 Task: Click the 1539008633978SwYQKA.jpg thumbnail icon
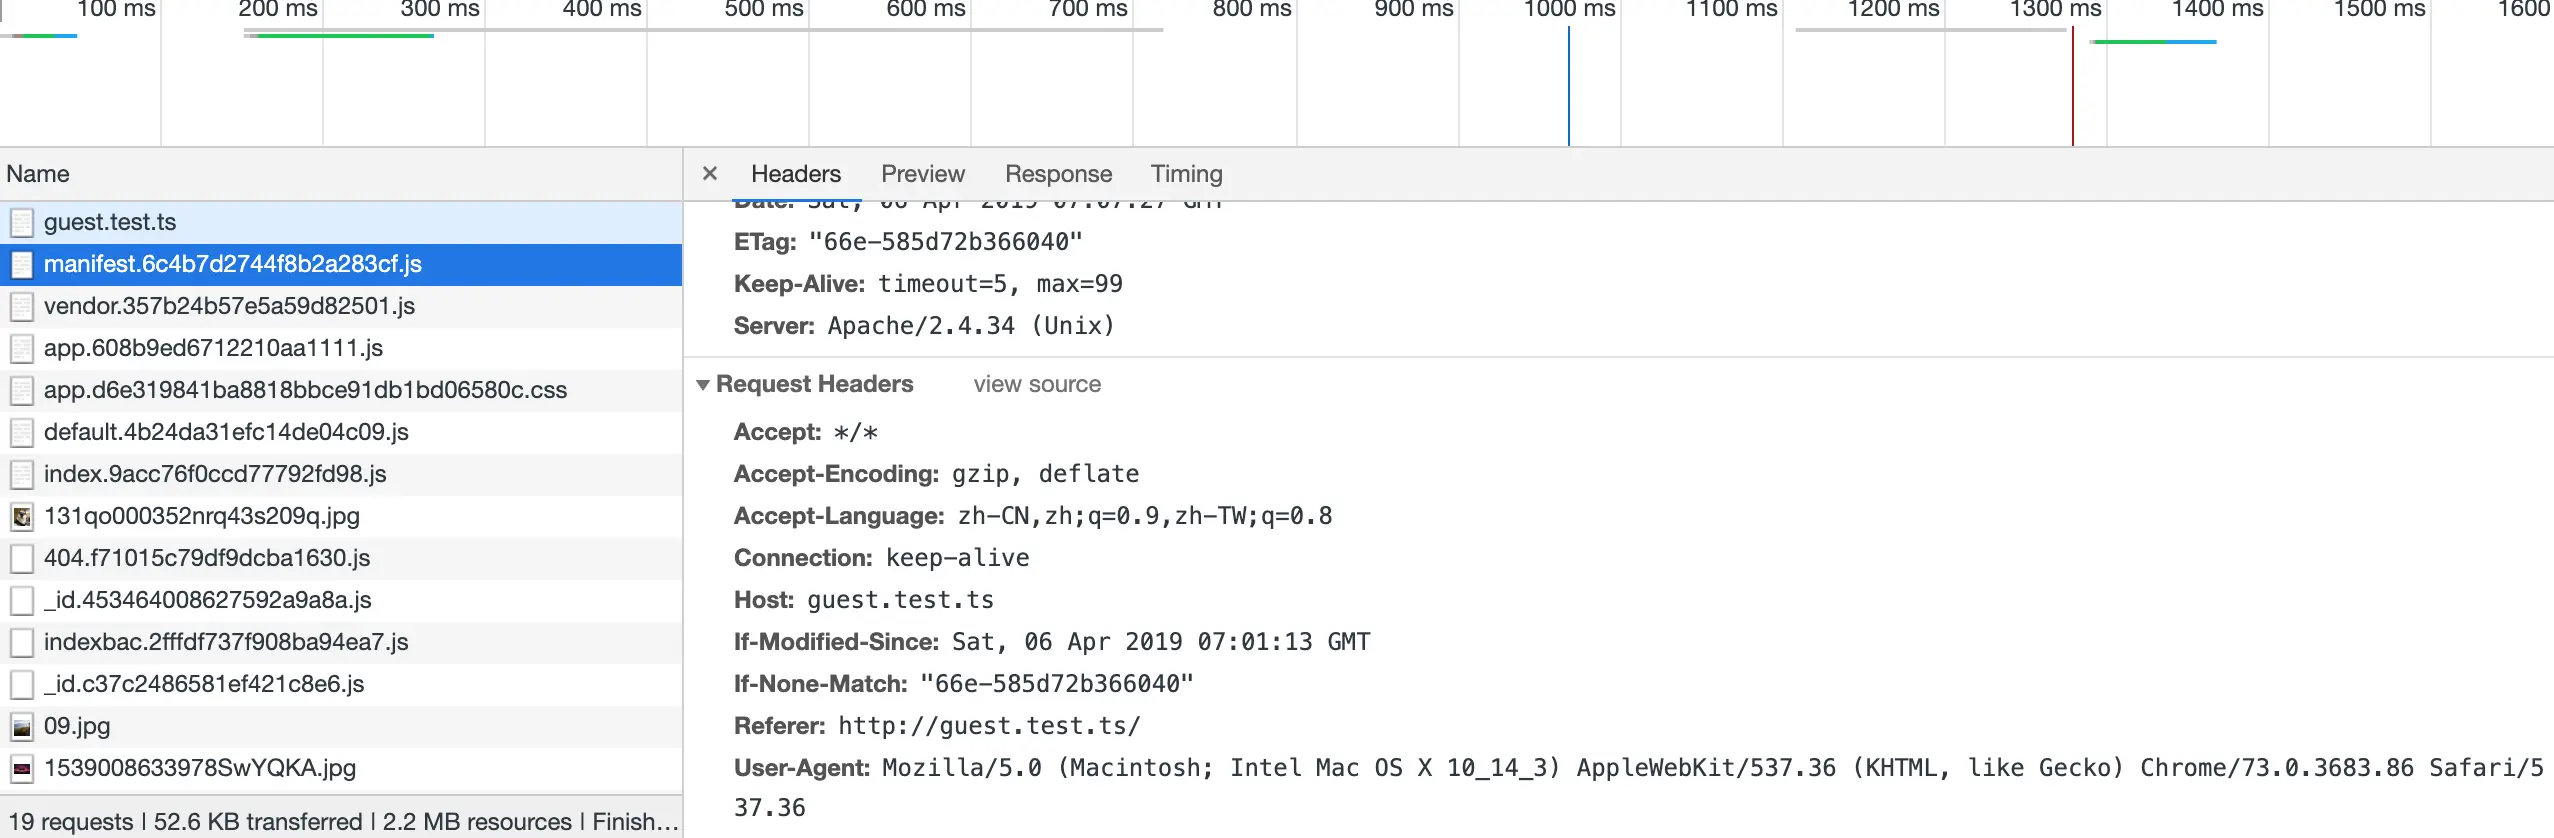[21, 768]
